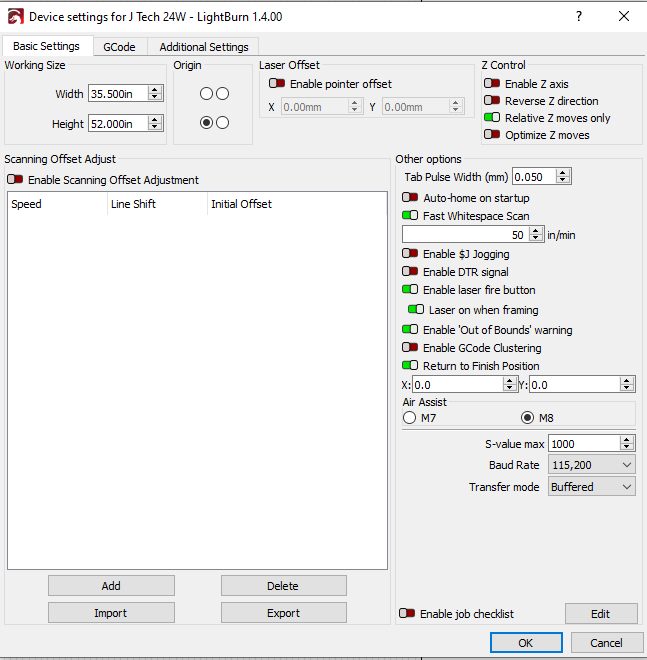Viewport: 647px width, 660px height.
Task: Increase the S-value max stepper
Action: pos(626,439)
